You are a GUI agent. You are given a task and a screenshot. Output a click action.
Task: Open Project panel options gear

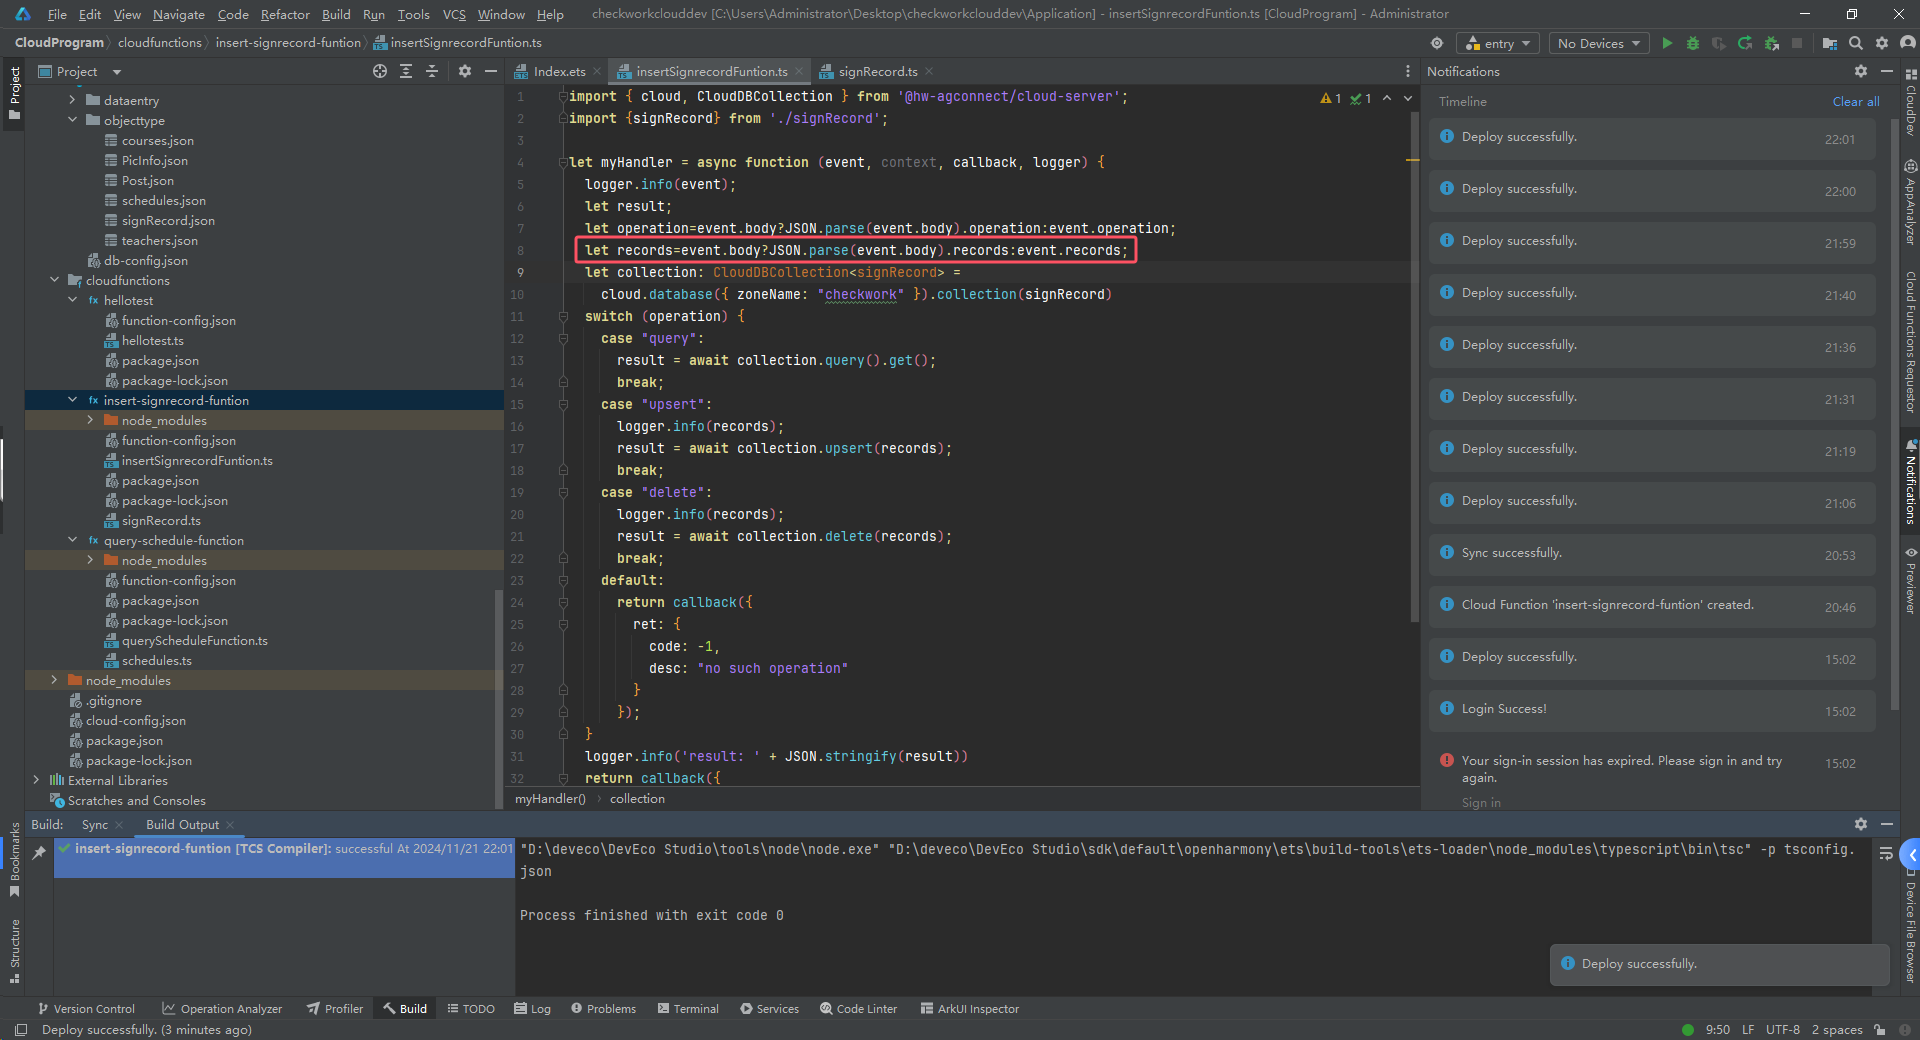(x=464, y=71)
